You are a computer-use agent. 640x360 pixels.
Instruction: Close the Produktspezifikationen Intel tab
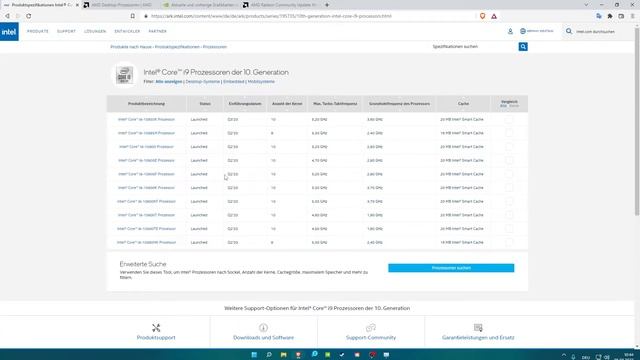pos(77,5)
